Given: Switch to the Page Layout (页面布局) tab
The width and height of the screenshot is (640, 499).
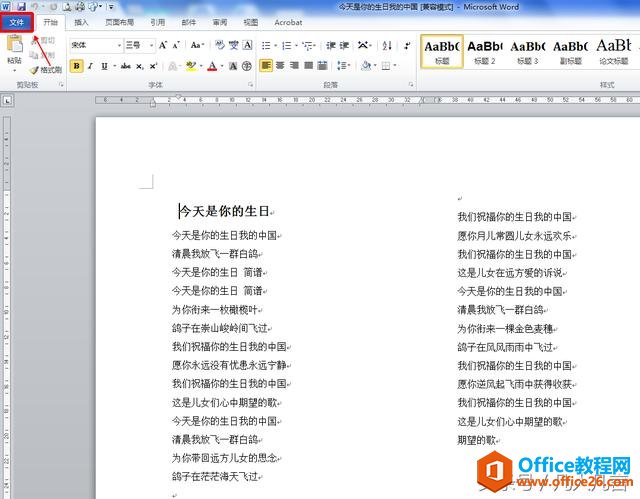Looking at the screenshot, I should pyautogui.click(x=119, y=22).
